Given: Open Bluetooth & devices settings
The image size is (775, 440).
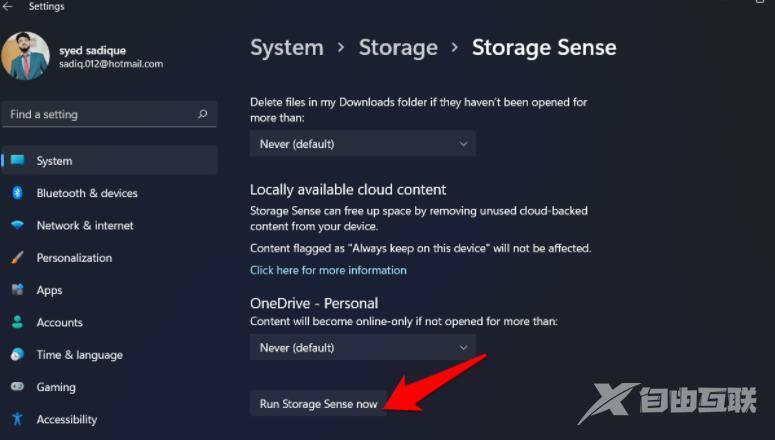Looking at the screenshot, I should [87, 193].
